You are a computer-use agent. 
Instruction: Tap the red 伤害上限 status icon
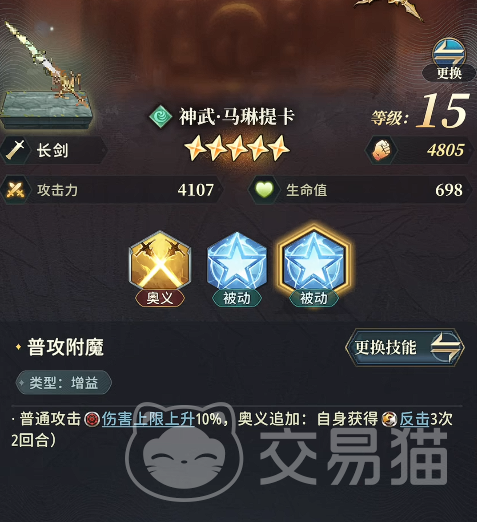point(92,419)
